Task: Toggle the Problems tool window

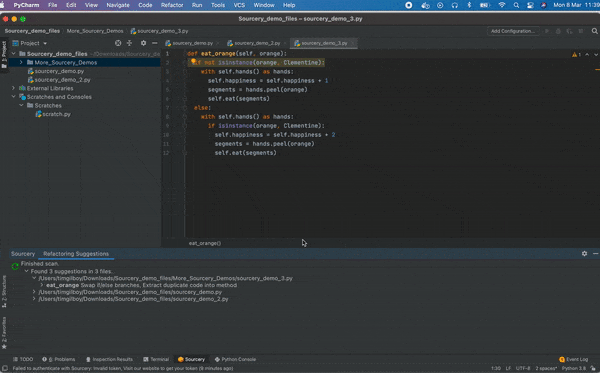Action: (x=59, y=359)
